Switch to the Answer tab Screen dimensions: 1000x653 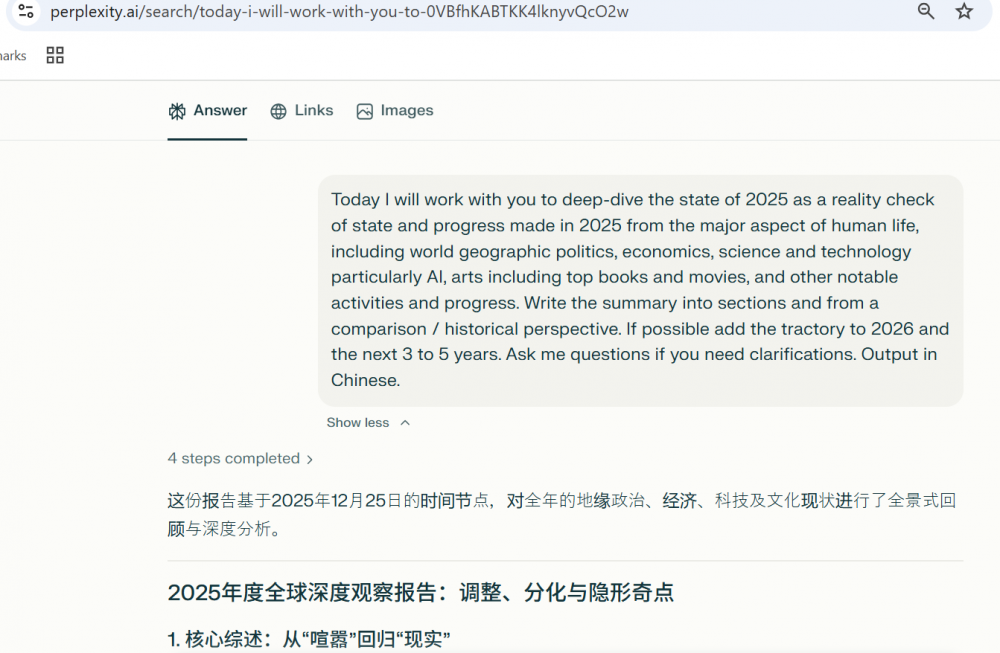tap(220, 111)
